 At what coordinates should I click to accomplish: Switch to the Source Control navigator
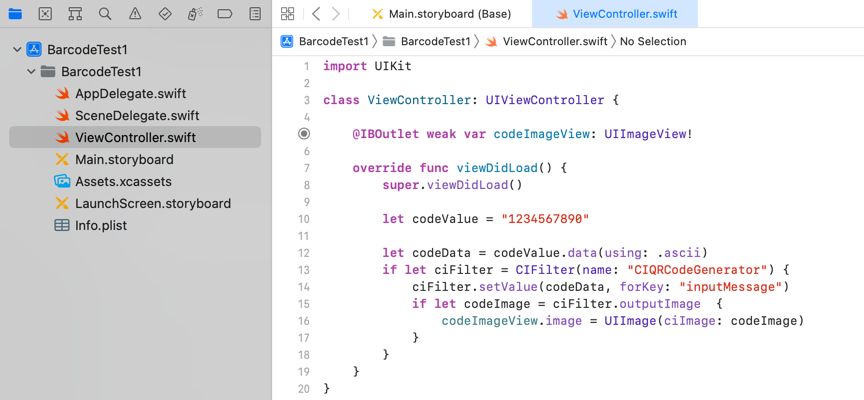(45, 14)
